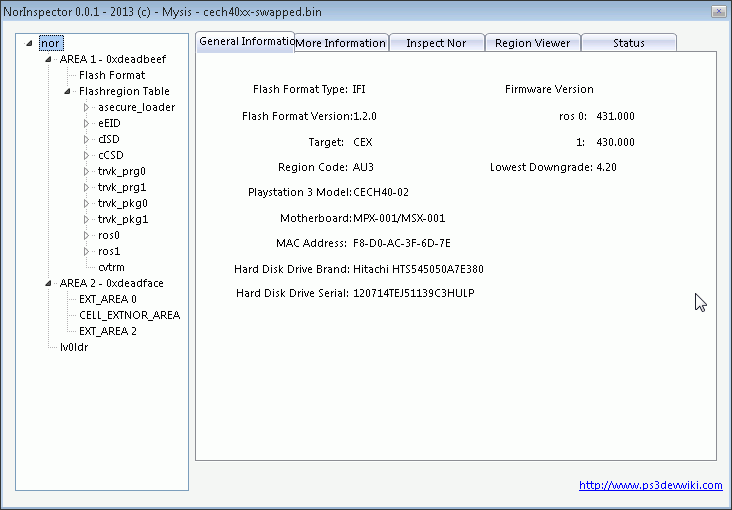Collapse the Flashregion Table node
Image resolution: width=732 pixels, height=510 pixels.
pos(68,91)
